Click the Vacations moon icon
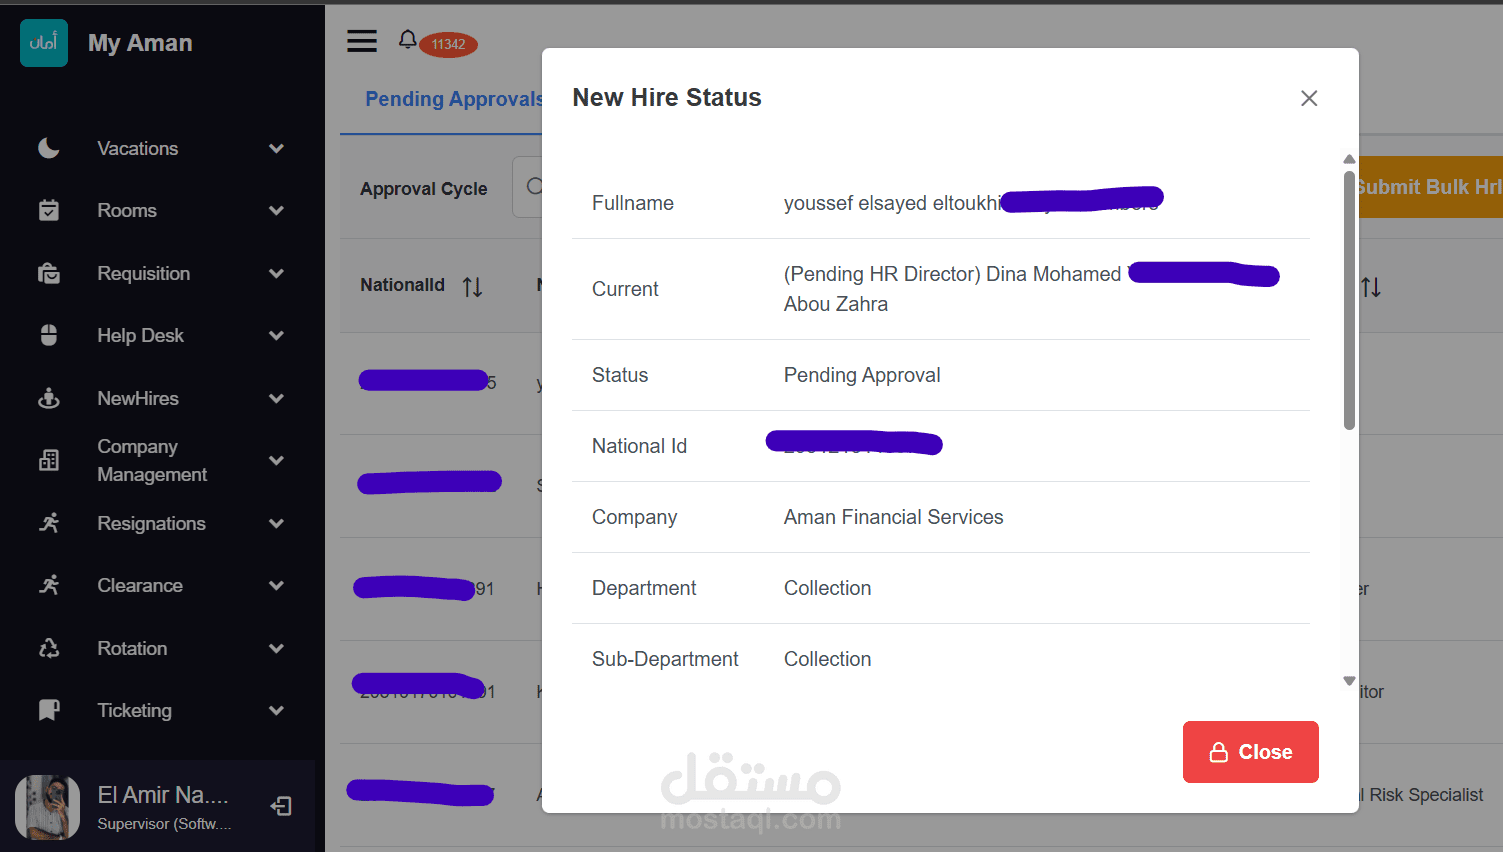The width and height of the screenshot is (1503, 852). [x=49, y=148]
